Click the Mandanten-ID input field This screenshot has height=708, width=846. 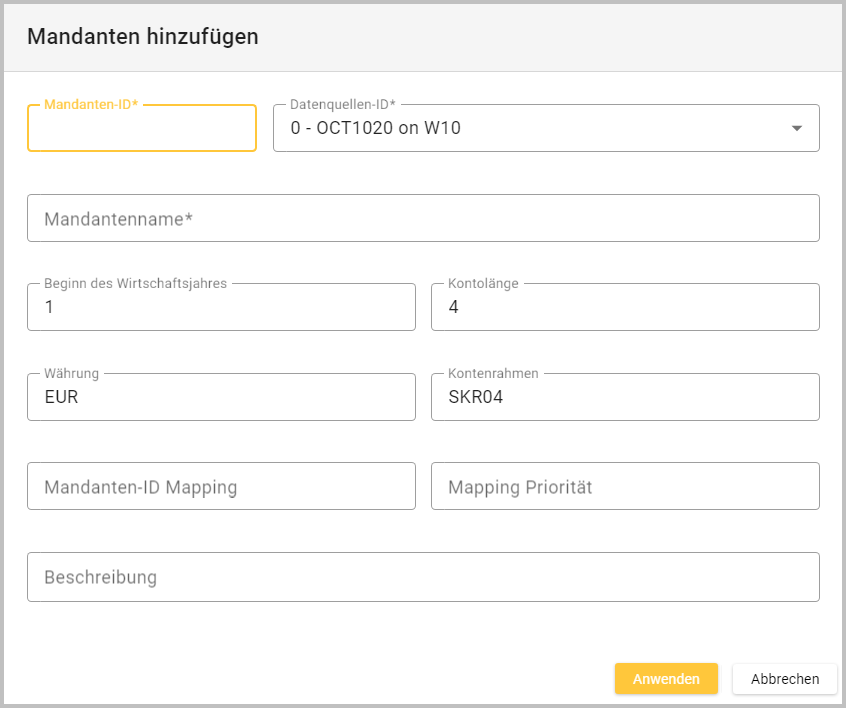(141, 129)
